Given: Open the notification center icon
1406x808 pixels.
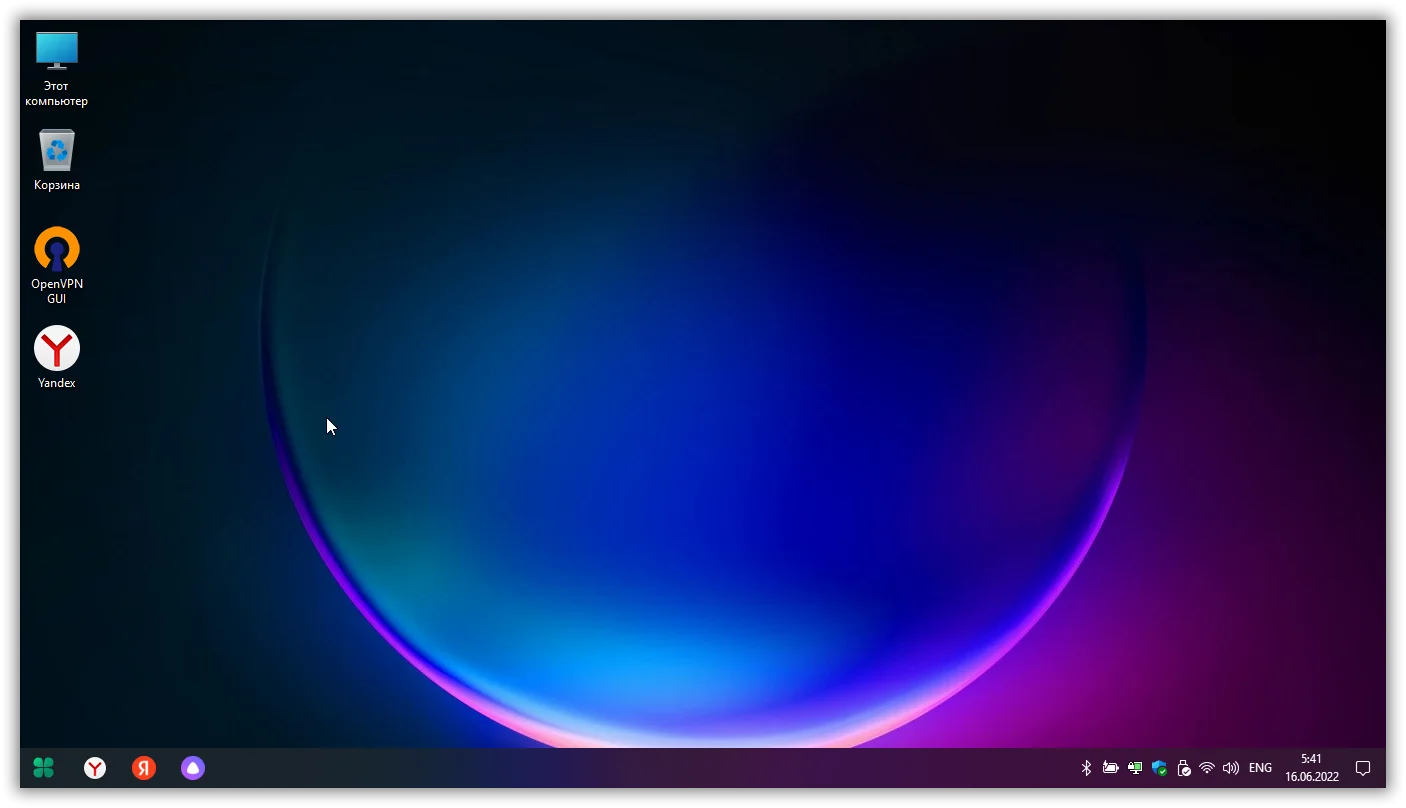Looking at the screenshot, I should [x=1362, y=768].
